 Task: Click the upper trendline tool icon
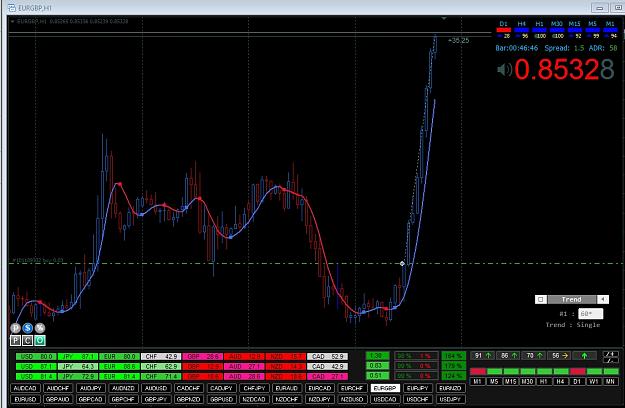[x=610, y=353]
